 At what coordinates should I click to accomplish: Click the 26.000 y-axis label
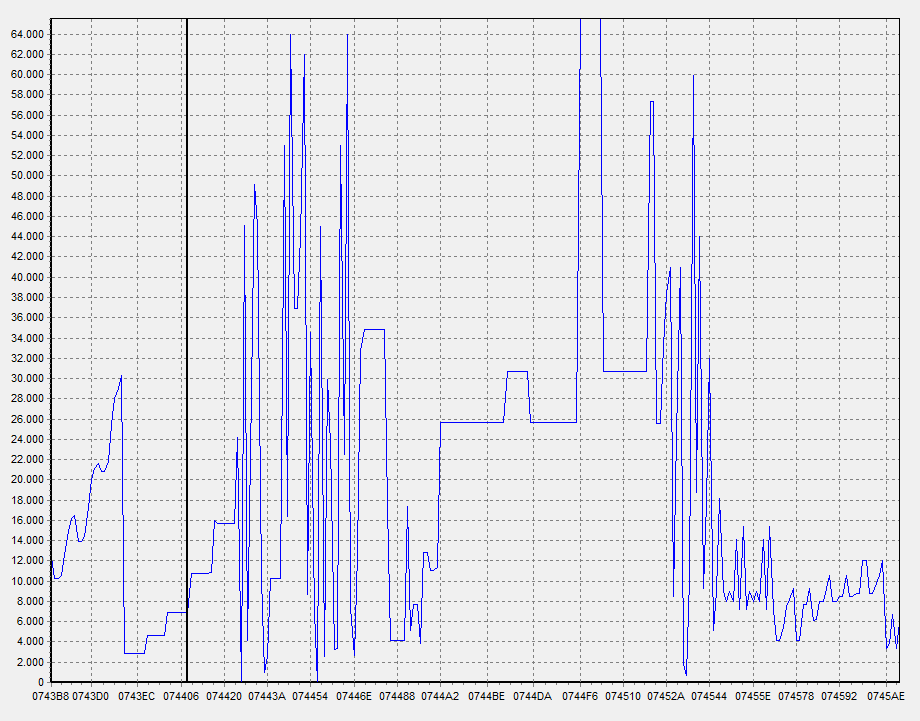[27, 419]
